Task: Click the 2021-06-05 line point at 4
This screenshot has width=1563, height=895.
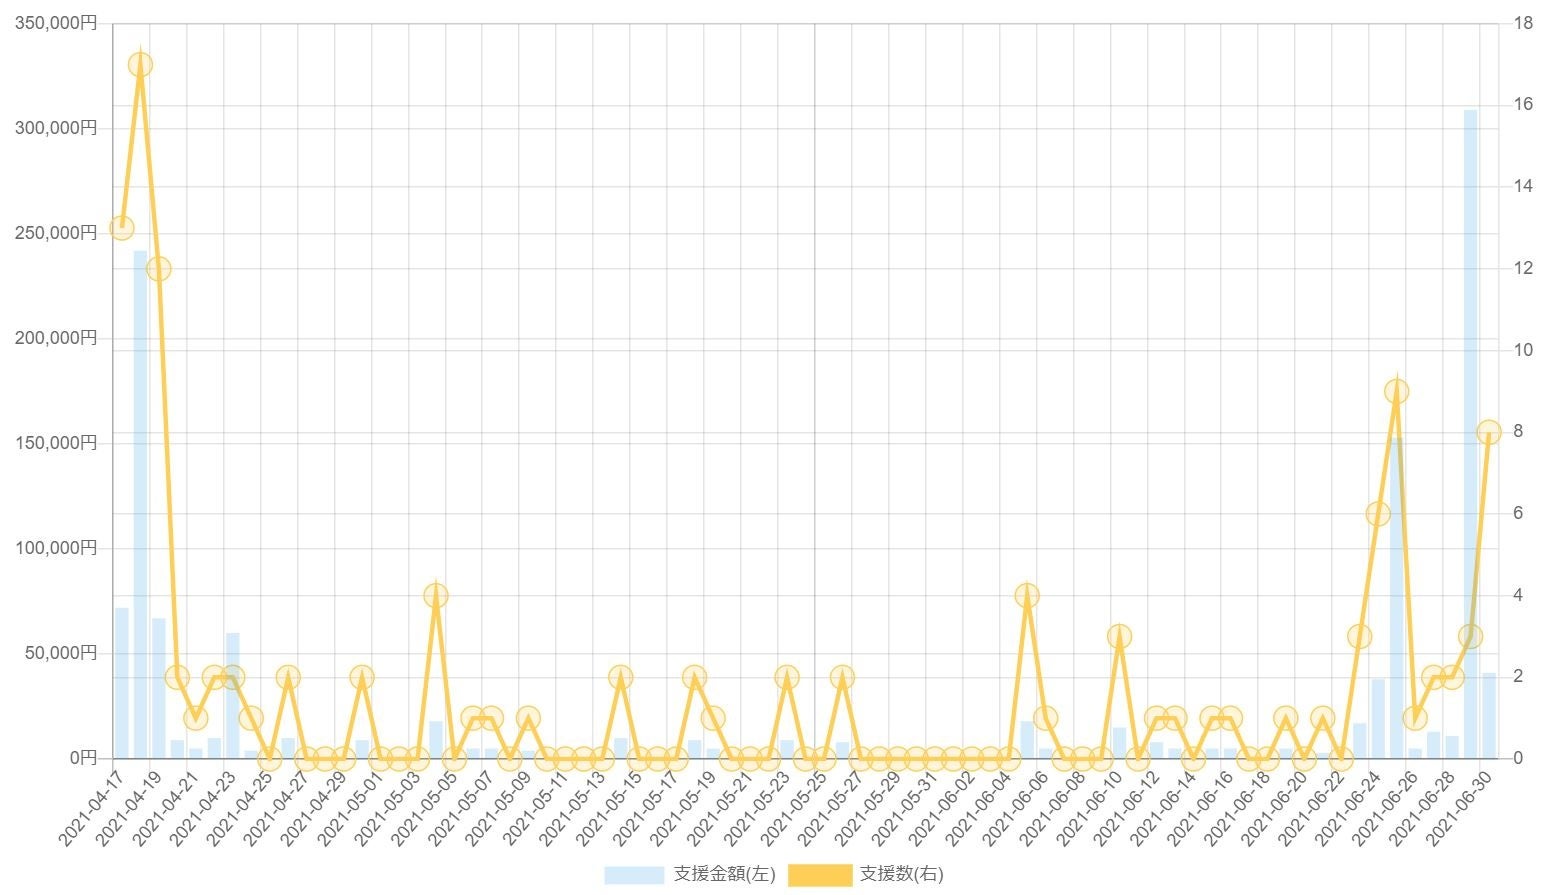Action: click(1027, 596)
